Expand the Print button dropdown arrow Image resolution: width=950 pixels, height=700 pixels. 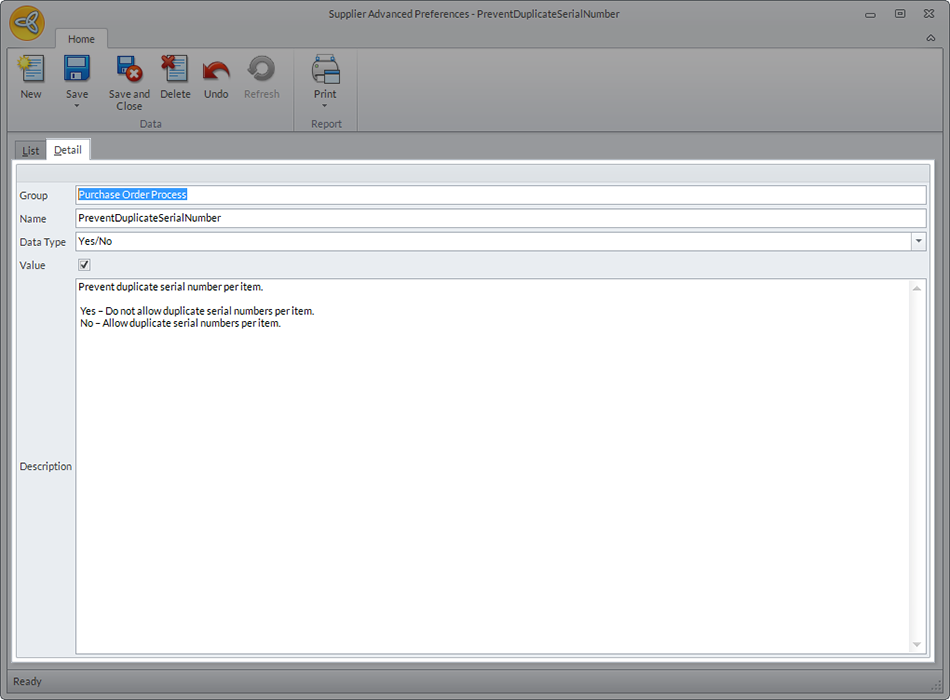click(x=325, y=105)
